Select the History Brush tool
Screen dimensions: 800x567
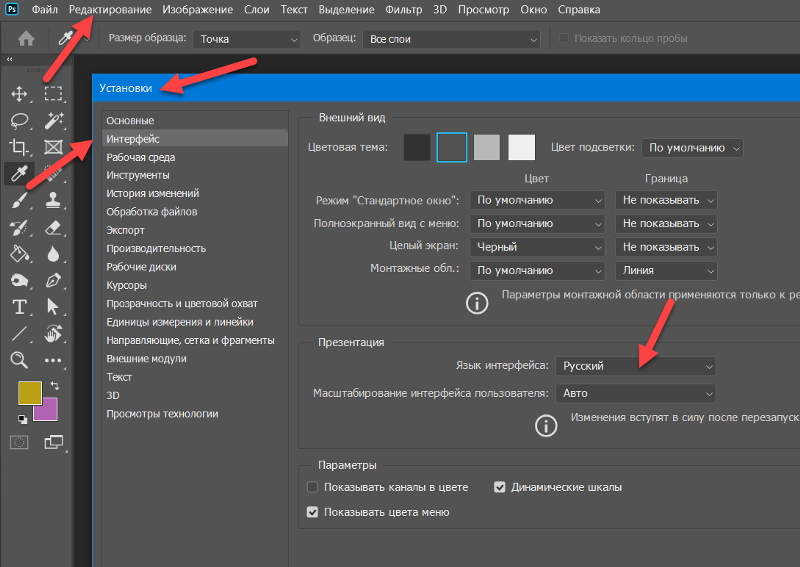(x=19, y=228)
